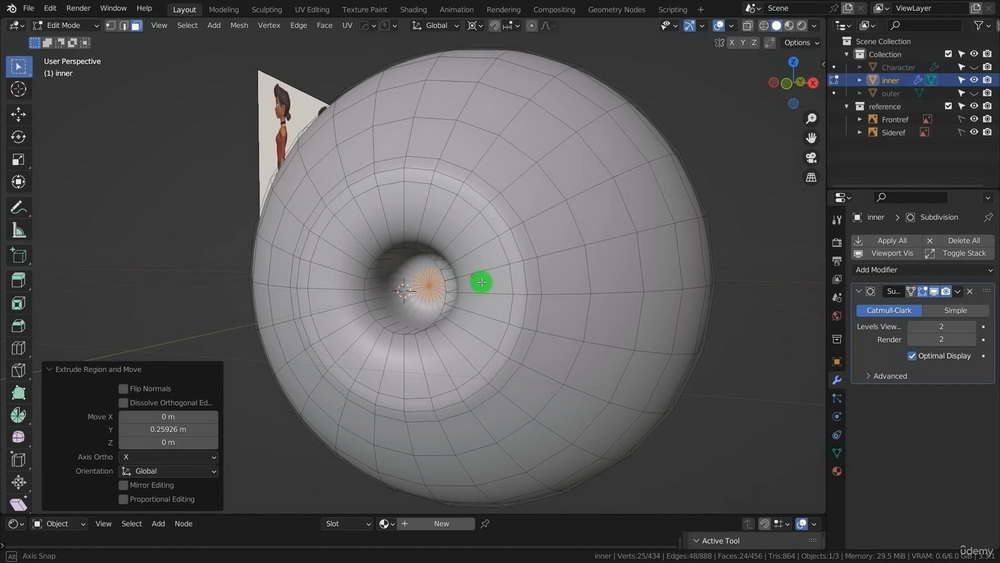The width and height of the screenshot is (1000, 563).
Task: Enable Dissolve Orthogonal Edges checkbox
Action: 123,402
